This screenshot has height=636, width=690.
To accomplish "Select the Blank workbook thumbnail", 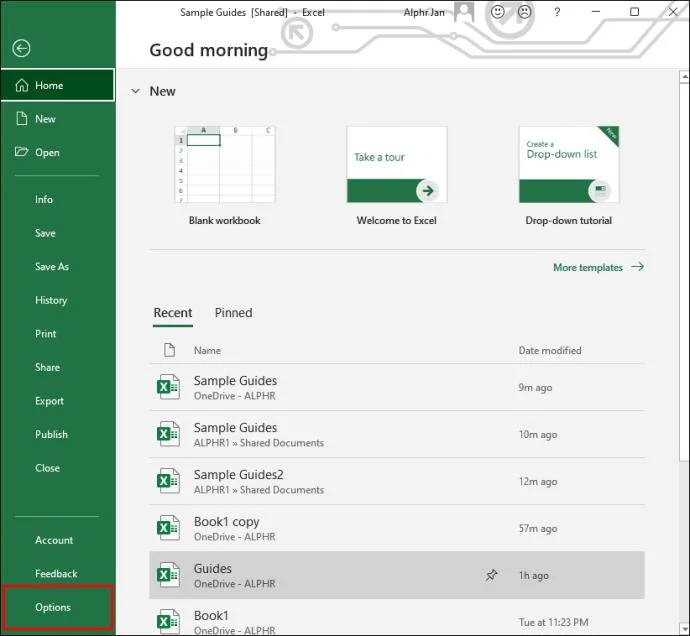I will coord(225,165).
